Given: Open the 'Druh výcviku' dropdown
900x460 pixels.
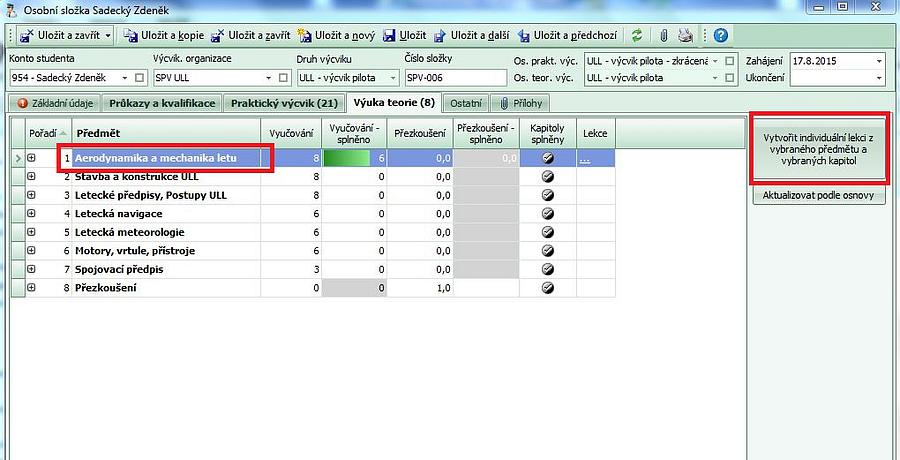Looking at the screenshot, I should (x=393, y=78).
